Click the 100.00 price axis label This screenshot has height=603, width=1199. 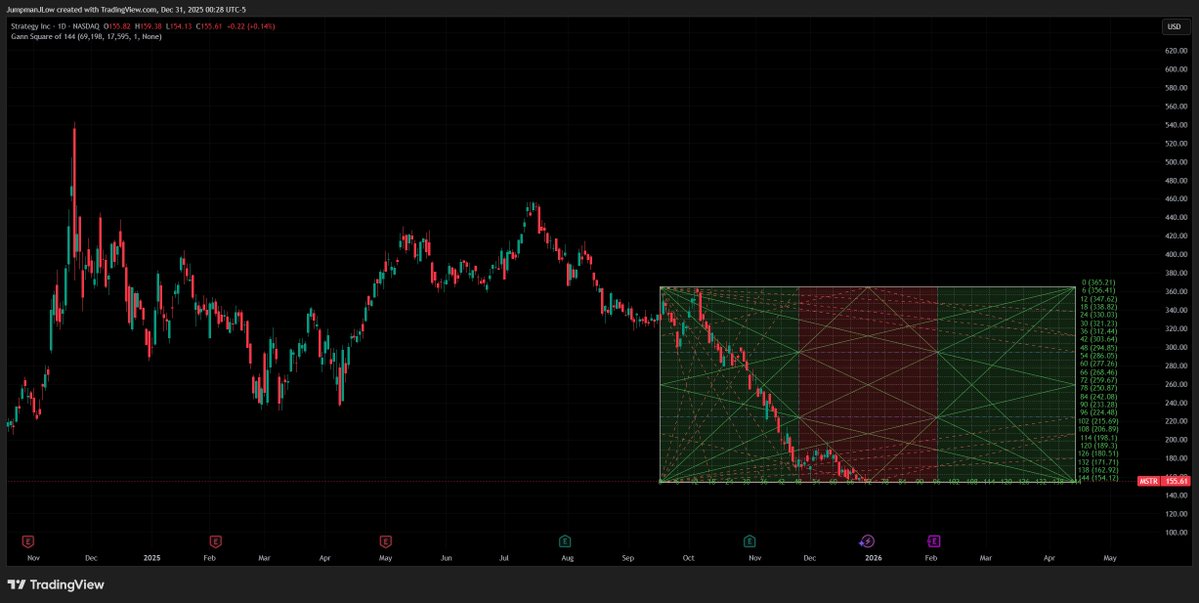tap(1175, 533)
